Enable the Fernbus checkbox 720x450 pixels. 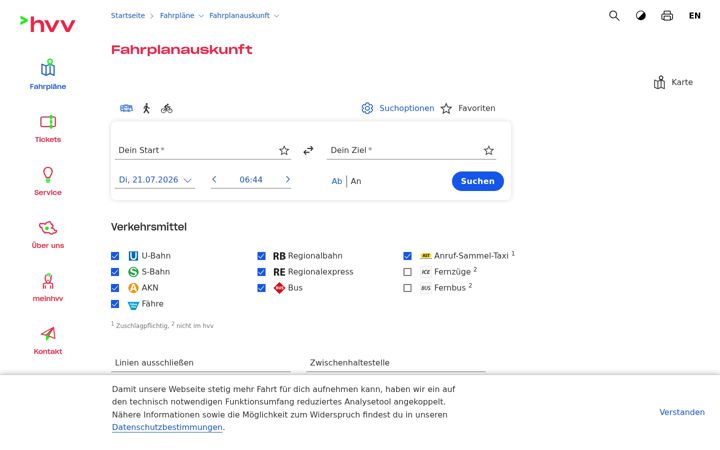tap(407, 288)
